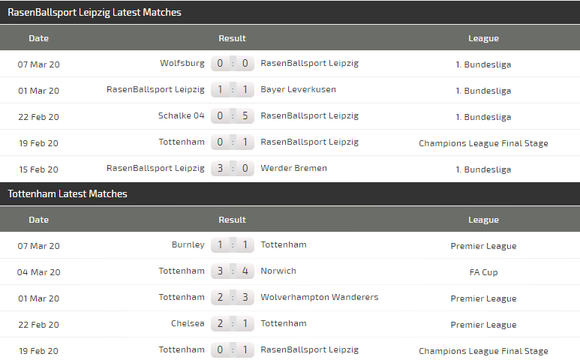Click the 2:3 Wolverhampton score result
This screenshot has height=363, width=580.
click(x=232, y=298)
